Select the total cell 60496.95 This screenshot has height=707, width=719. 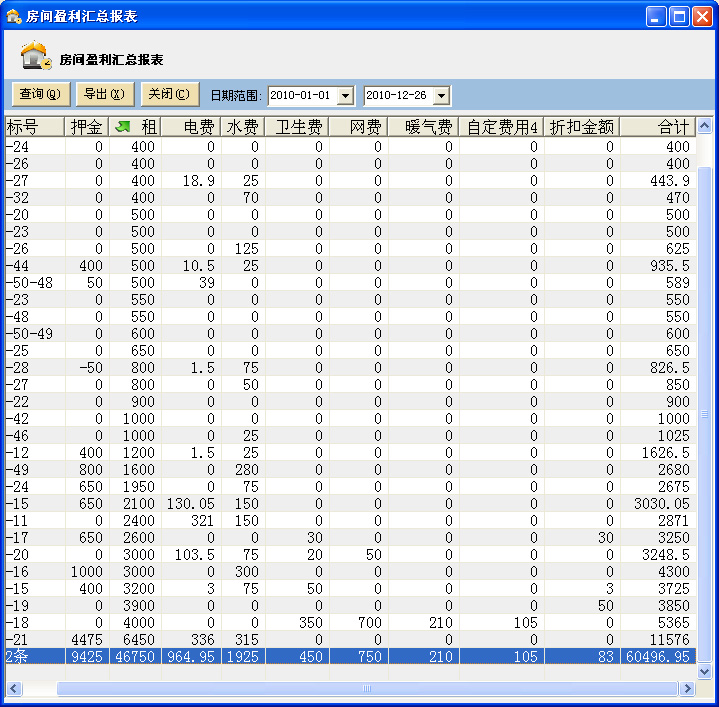point(658,657)
